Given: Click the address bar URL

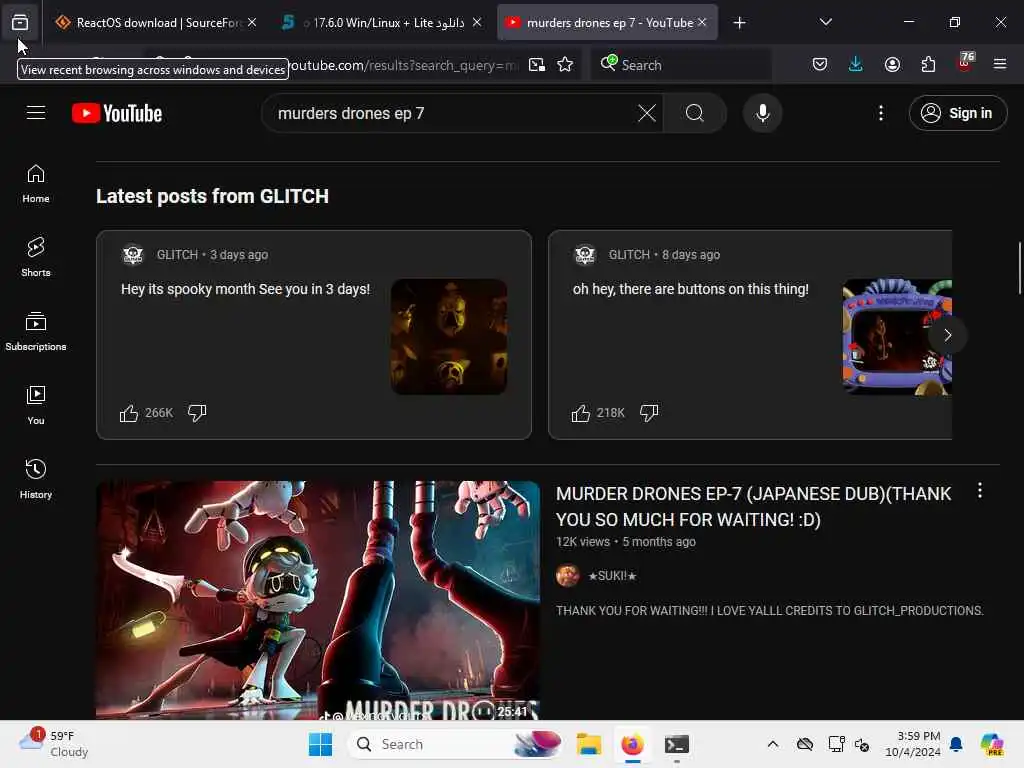Looking at the screenshot, I should (404, 65).
